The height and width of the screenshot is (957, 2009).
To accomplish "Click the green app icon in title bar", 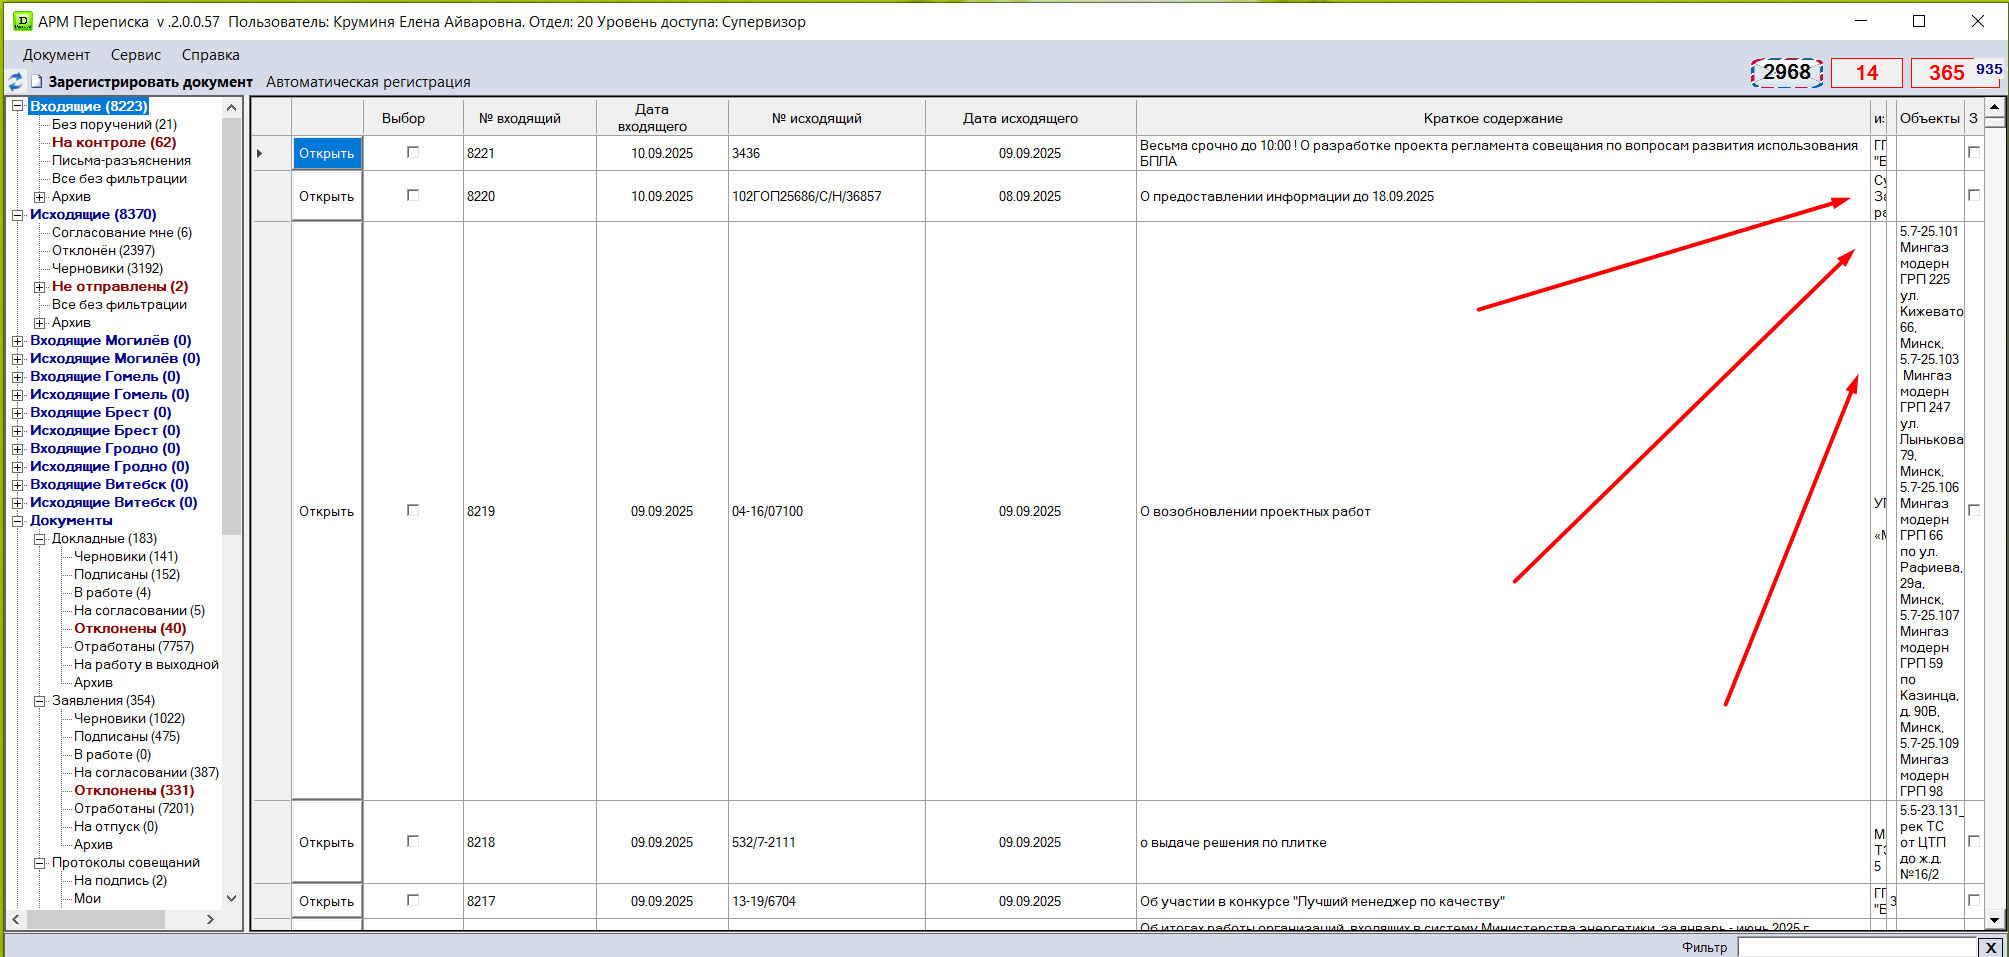I will (22, 21).
